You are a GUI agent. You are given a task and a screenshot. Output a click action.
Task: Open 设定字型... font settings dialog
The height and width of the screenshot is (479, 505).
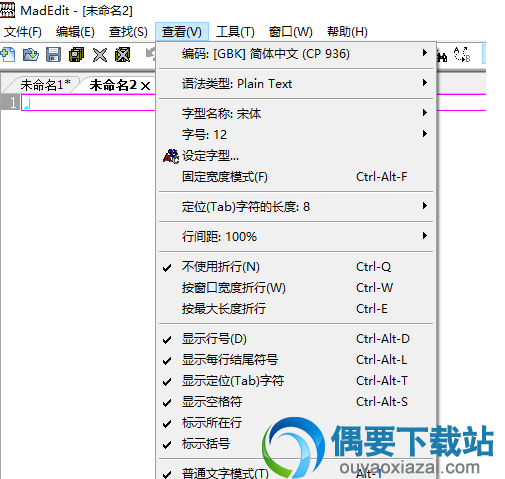[296, 156]
